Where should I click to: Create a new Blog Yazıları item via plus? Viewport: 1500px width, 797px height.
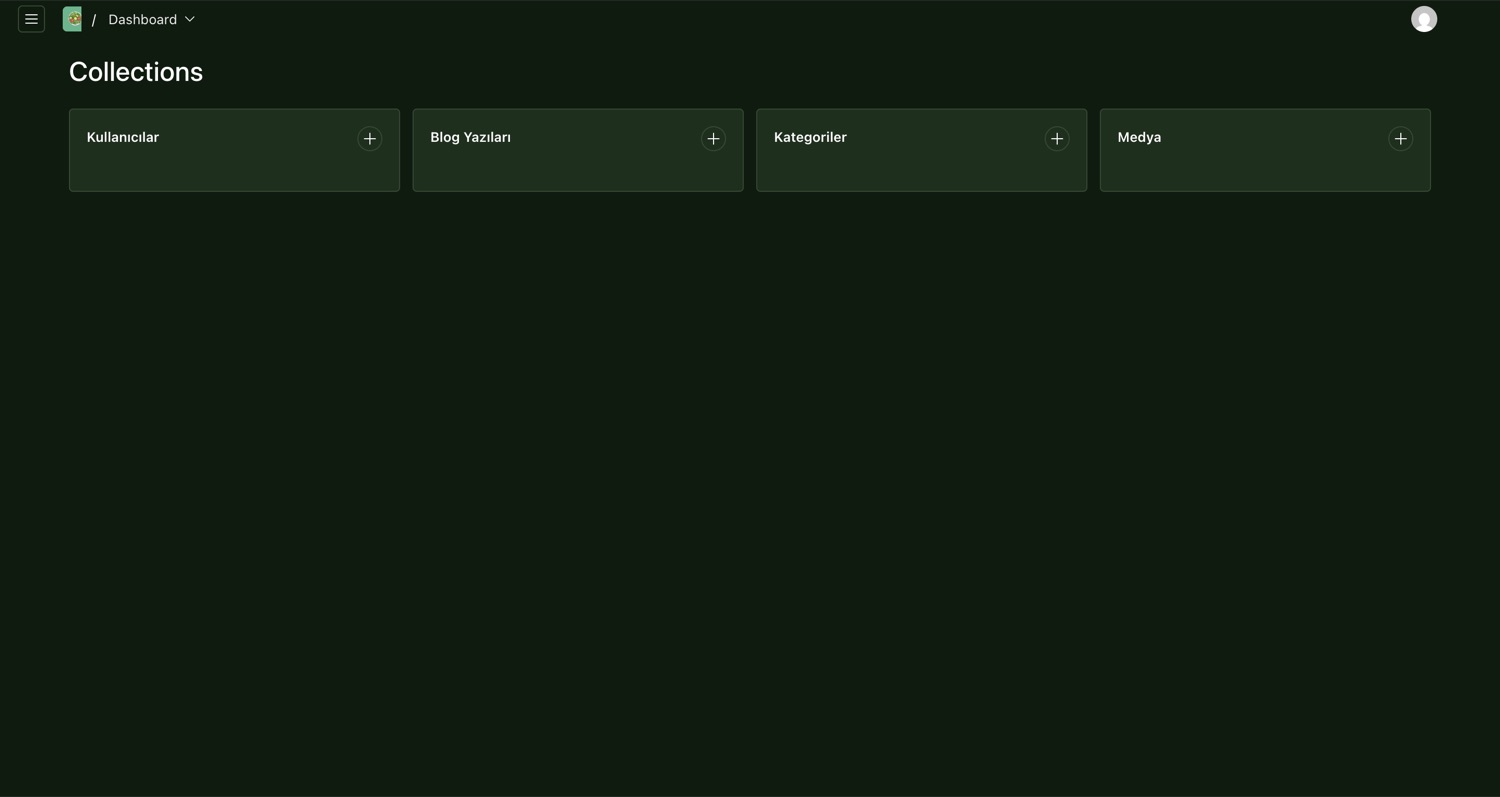pyautogui.click(x=713, y=139)
